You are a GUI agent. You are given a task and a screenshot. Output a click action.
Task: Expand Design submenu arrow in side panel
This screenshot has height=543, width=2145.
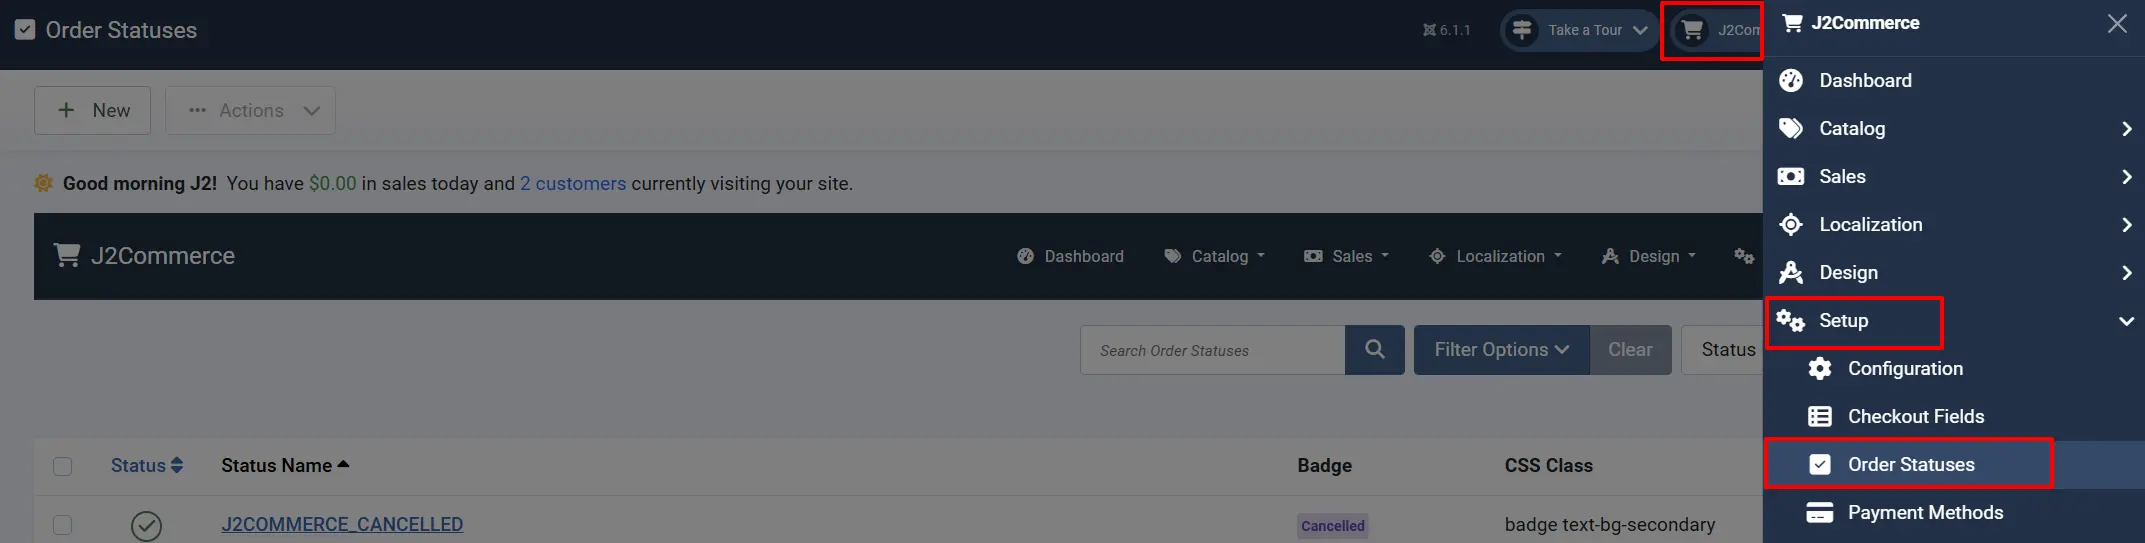[x=2126, y=273]
